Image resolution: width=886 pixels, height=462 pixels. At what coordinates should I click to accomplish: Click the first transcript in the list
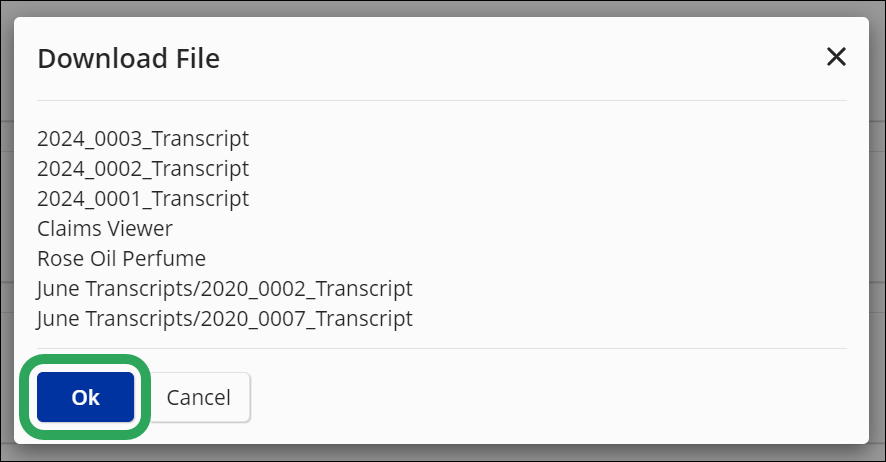(143, 138)
